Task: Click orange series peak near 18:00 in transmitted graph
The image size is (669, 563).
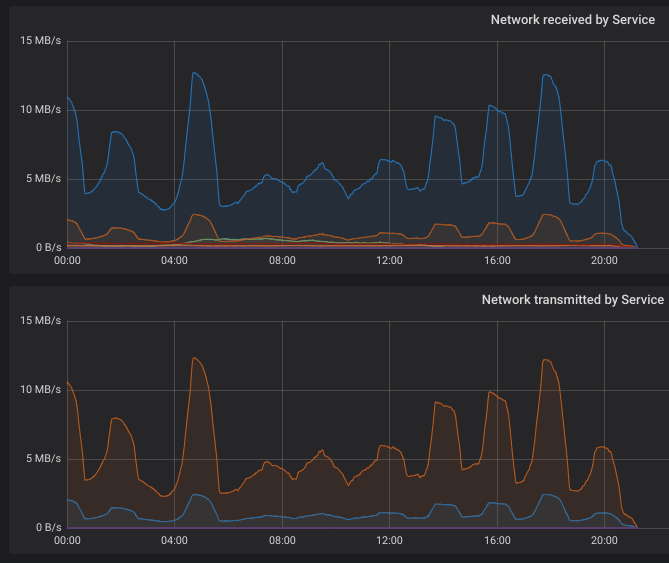Action: [545, 360]
